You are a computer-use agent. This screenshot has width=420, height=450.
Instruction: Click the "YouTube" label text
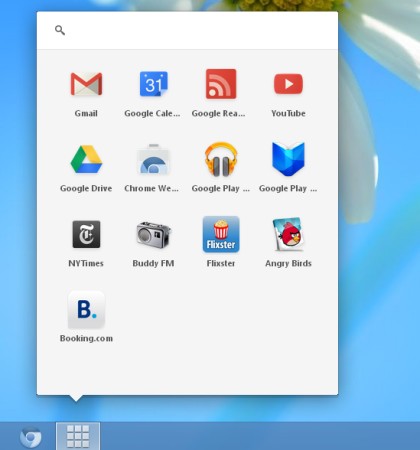288,113
